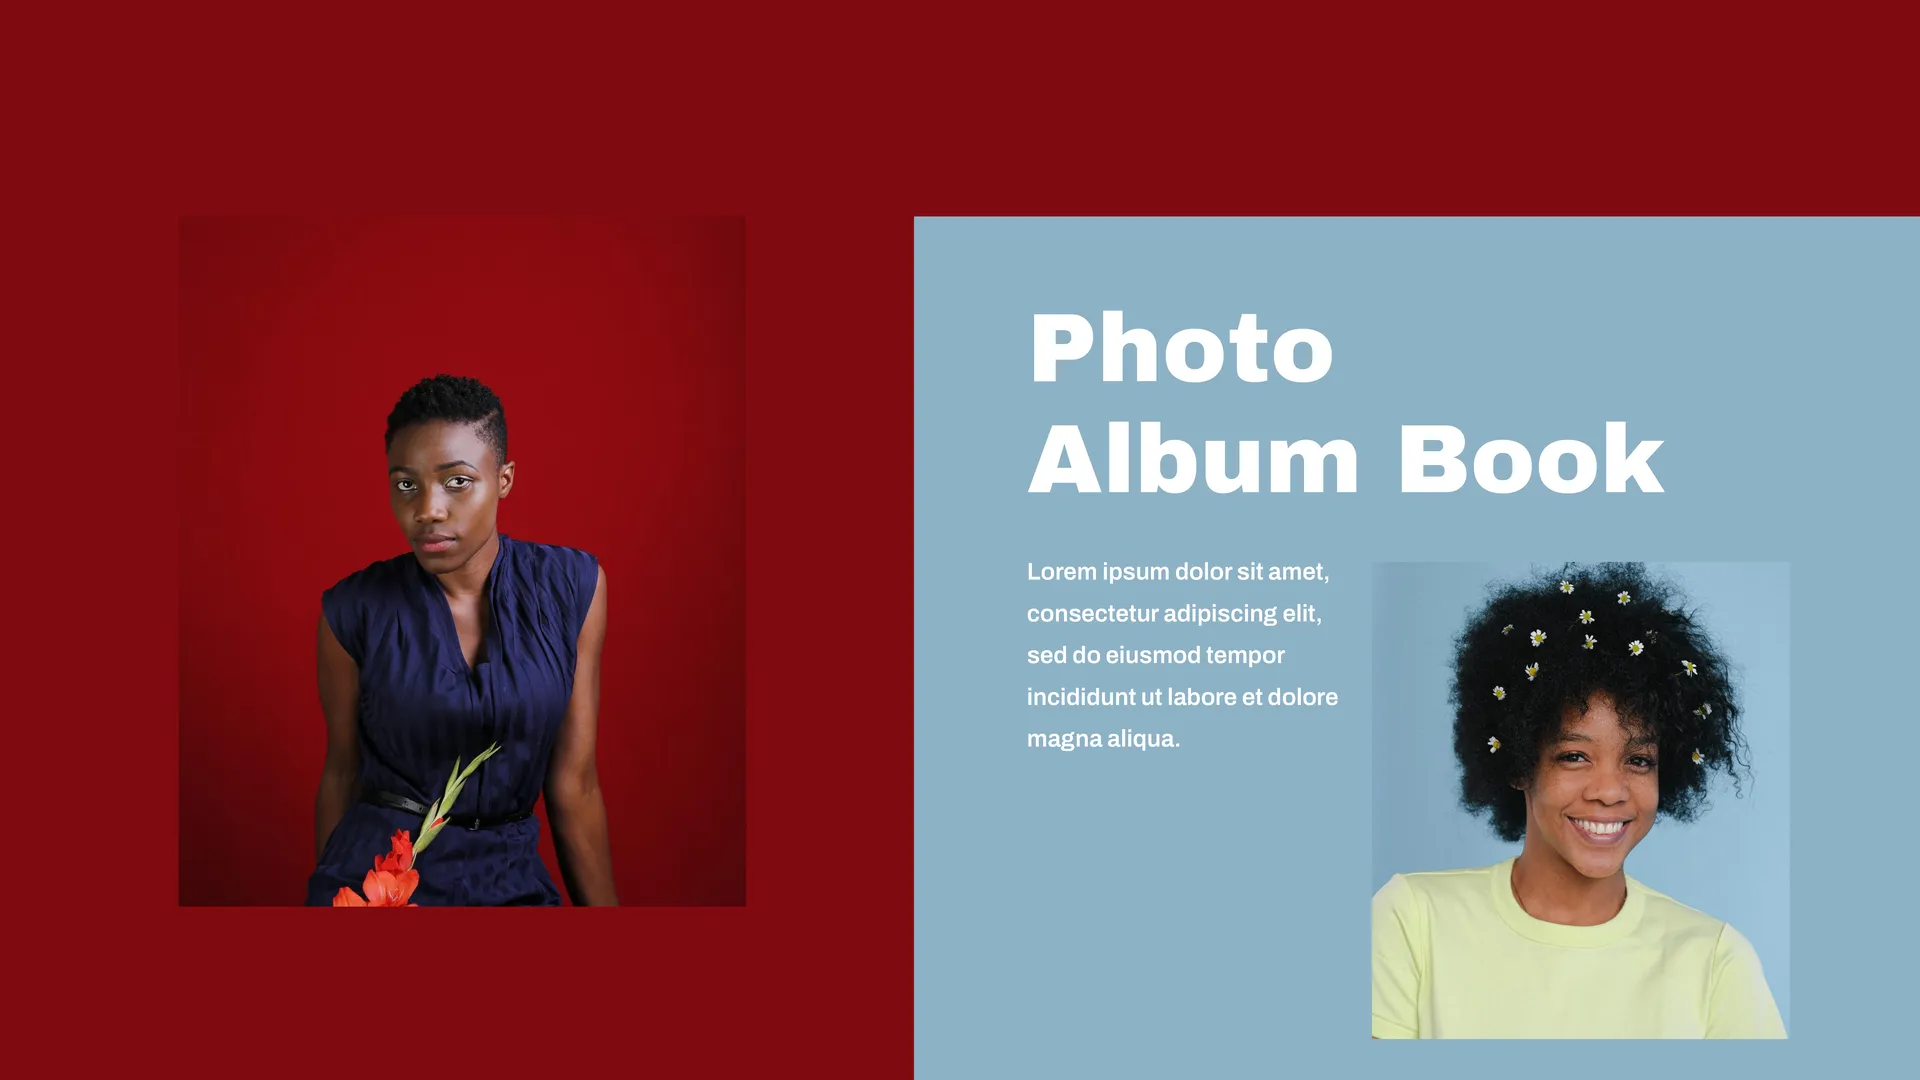Click the "Book" word in the heading
Viewport: 1920px width, 1080px height.
1530,459
